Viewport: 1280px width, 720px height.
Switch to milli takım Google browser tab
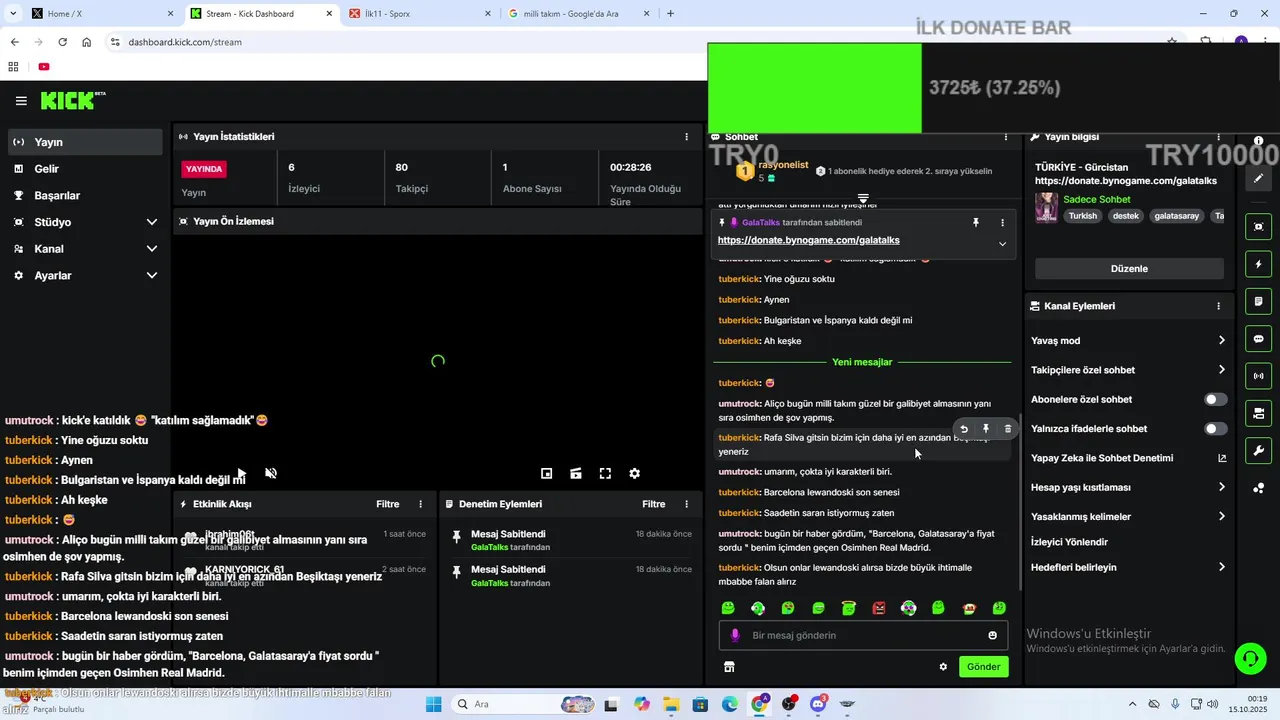pyautogui.click(x=578, y=14)
